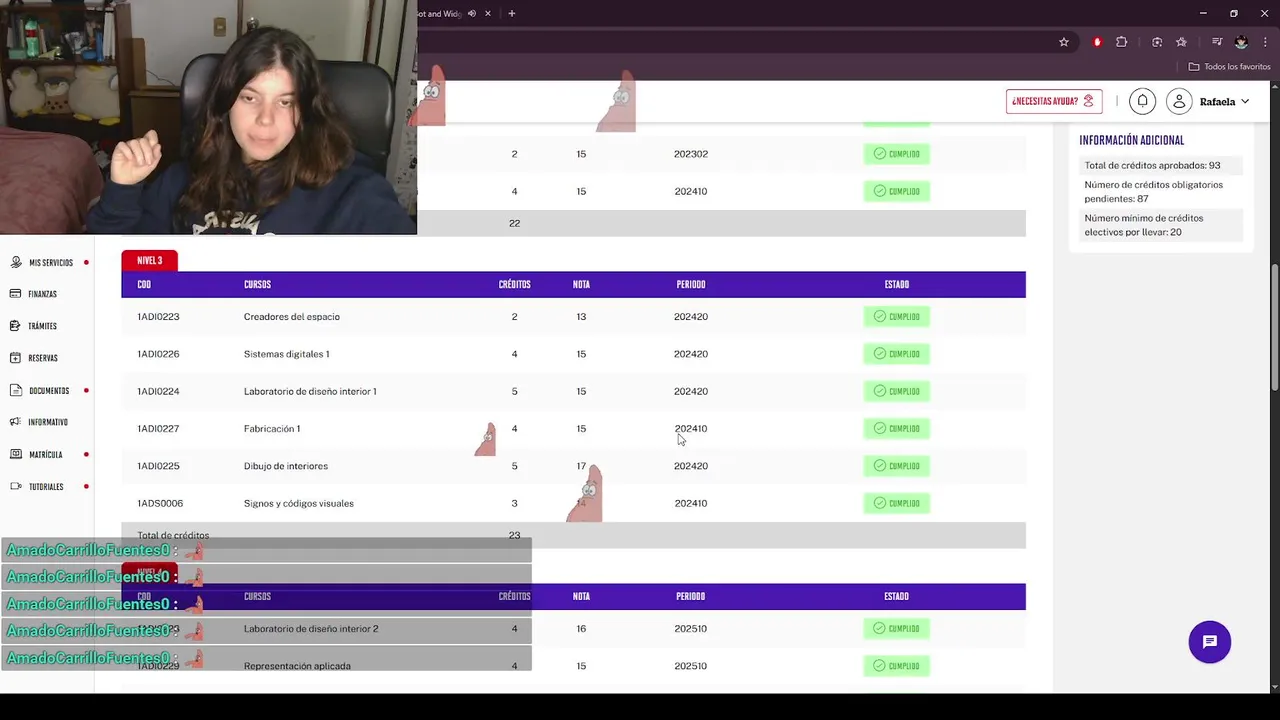Click Cumplido status for Fabricación 1
Viewport: 1280px width, 720px height.
pyautogui.click(x=897, y=429)
